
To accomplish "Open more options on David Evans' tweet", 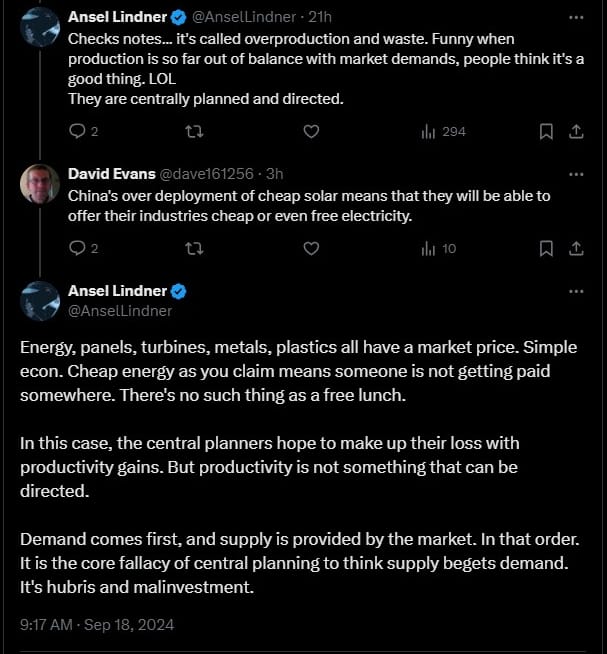I will coord(576,174).
